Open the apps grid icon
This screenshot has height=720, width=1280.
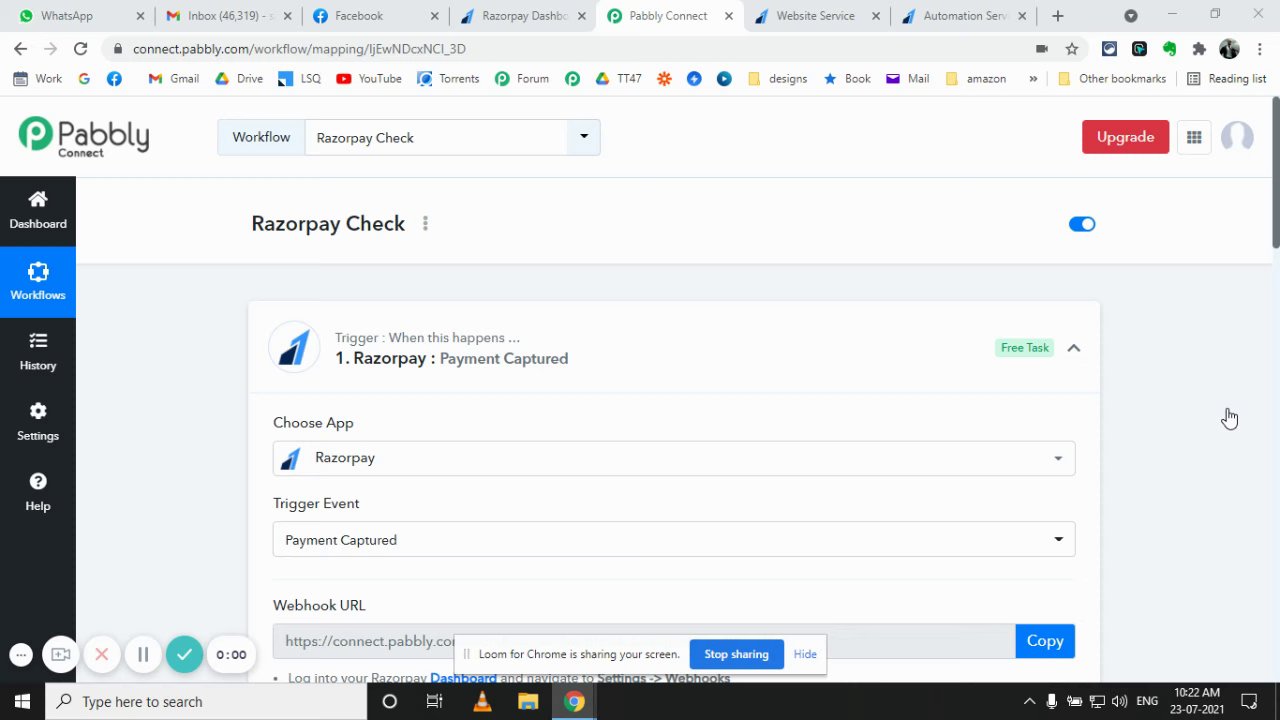pos(1194,138)
